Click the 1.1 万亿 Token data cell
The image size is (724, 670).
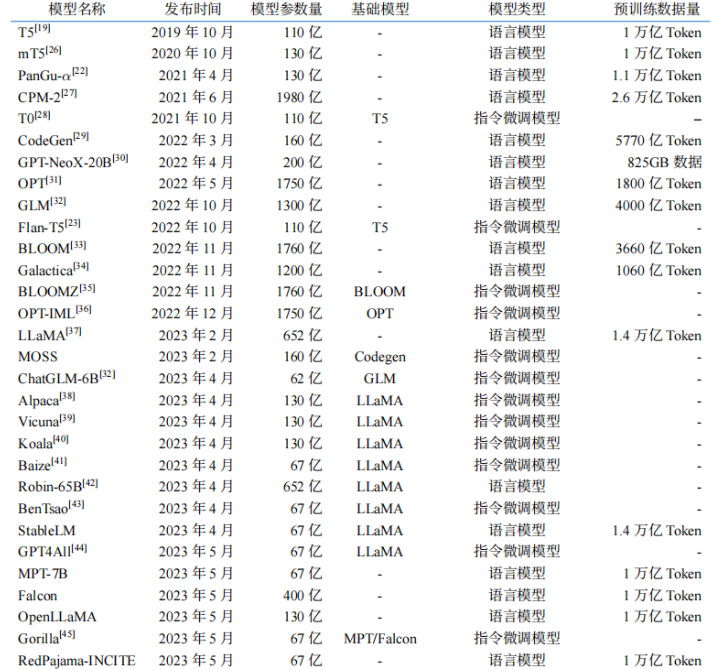coord(657,75)
